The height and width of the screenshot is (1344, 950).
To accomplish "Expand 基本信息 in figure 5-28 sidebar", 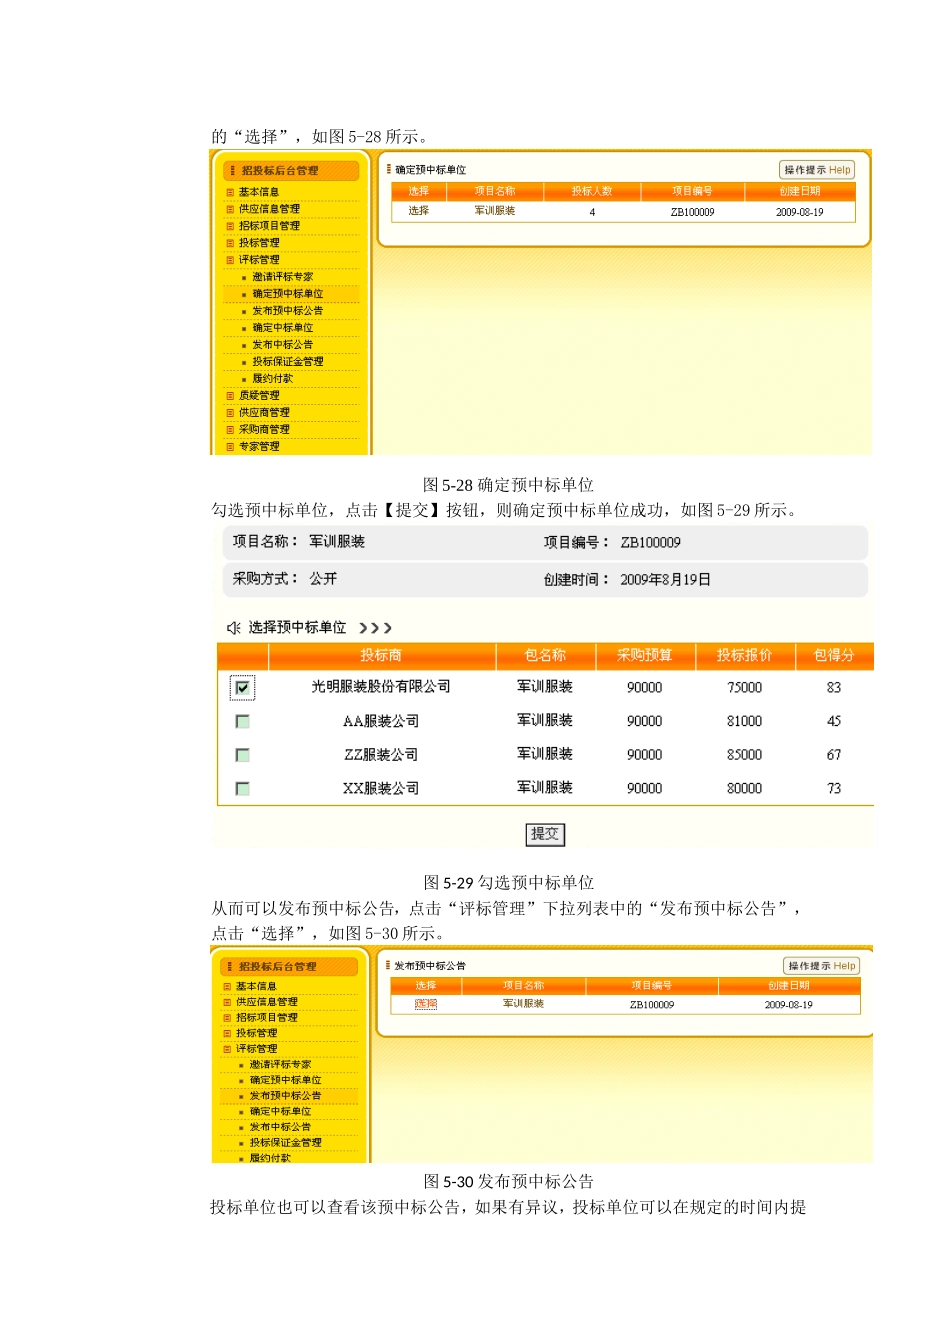I will coord(259,192).
